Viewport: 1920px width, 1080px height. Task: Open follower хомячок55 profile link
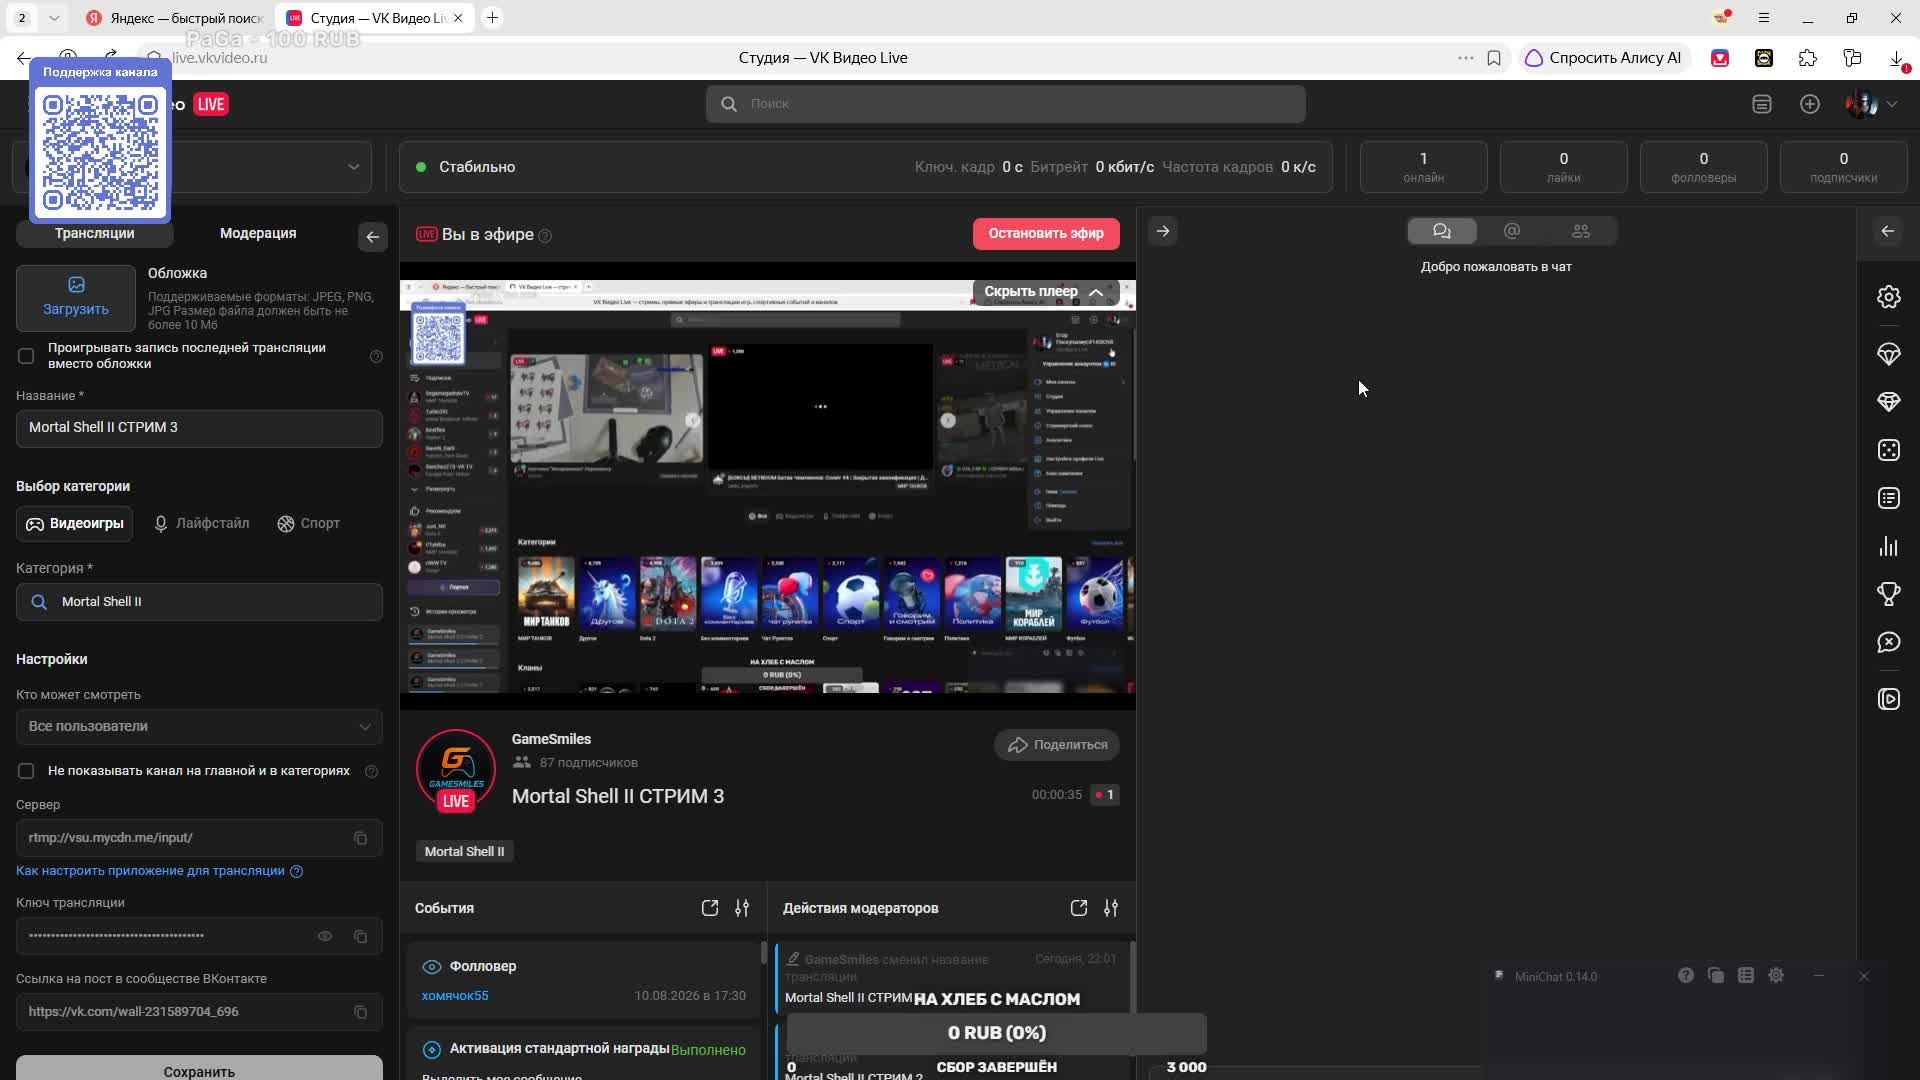(x=455, y=996)
